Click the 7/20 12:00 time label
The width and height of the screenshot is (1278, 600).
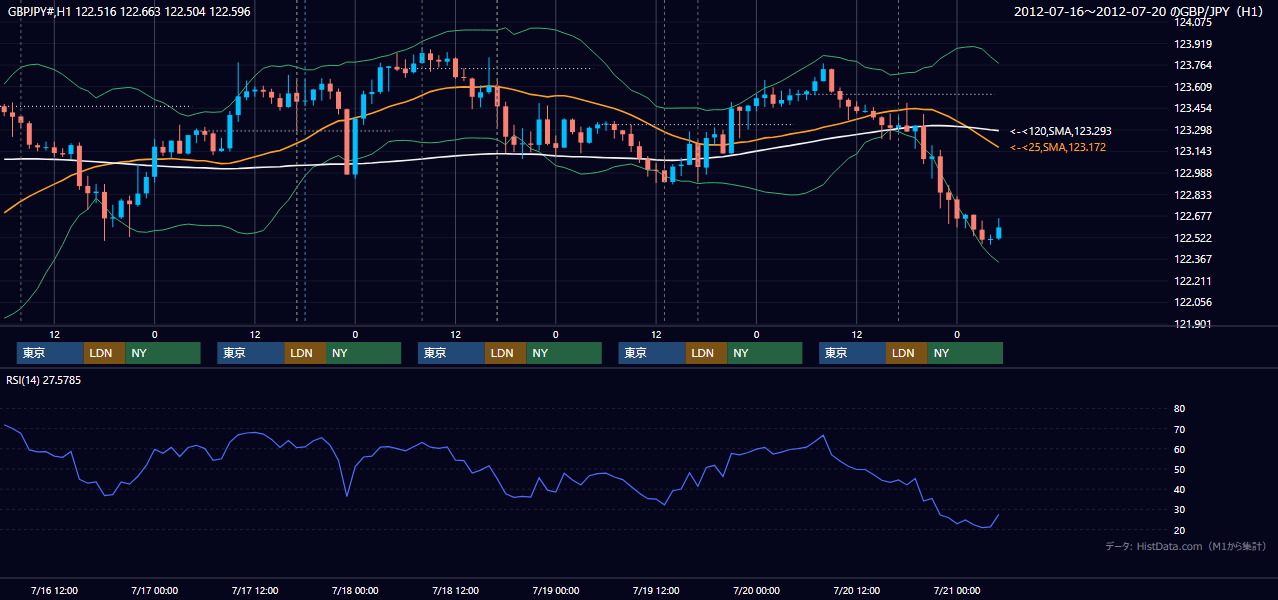pyautogui.click(x=856, y=590)
